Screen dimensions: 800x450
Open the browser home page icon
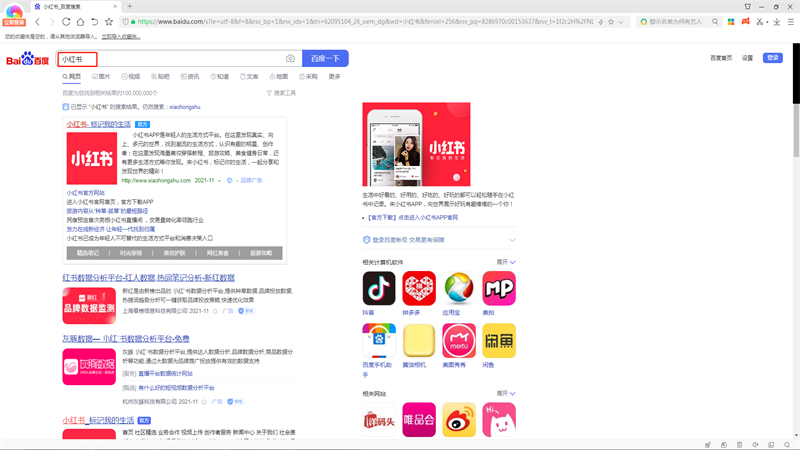[80, 22]
